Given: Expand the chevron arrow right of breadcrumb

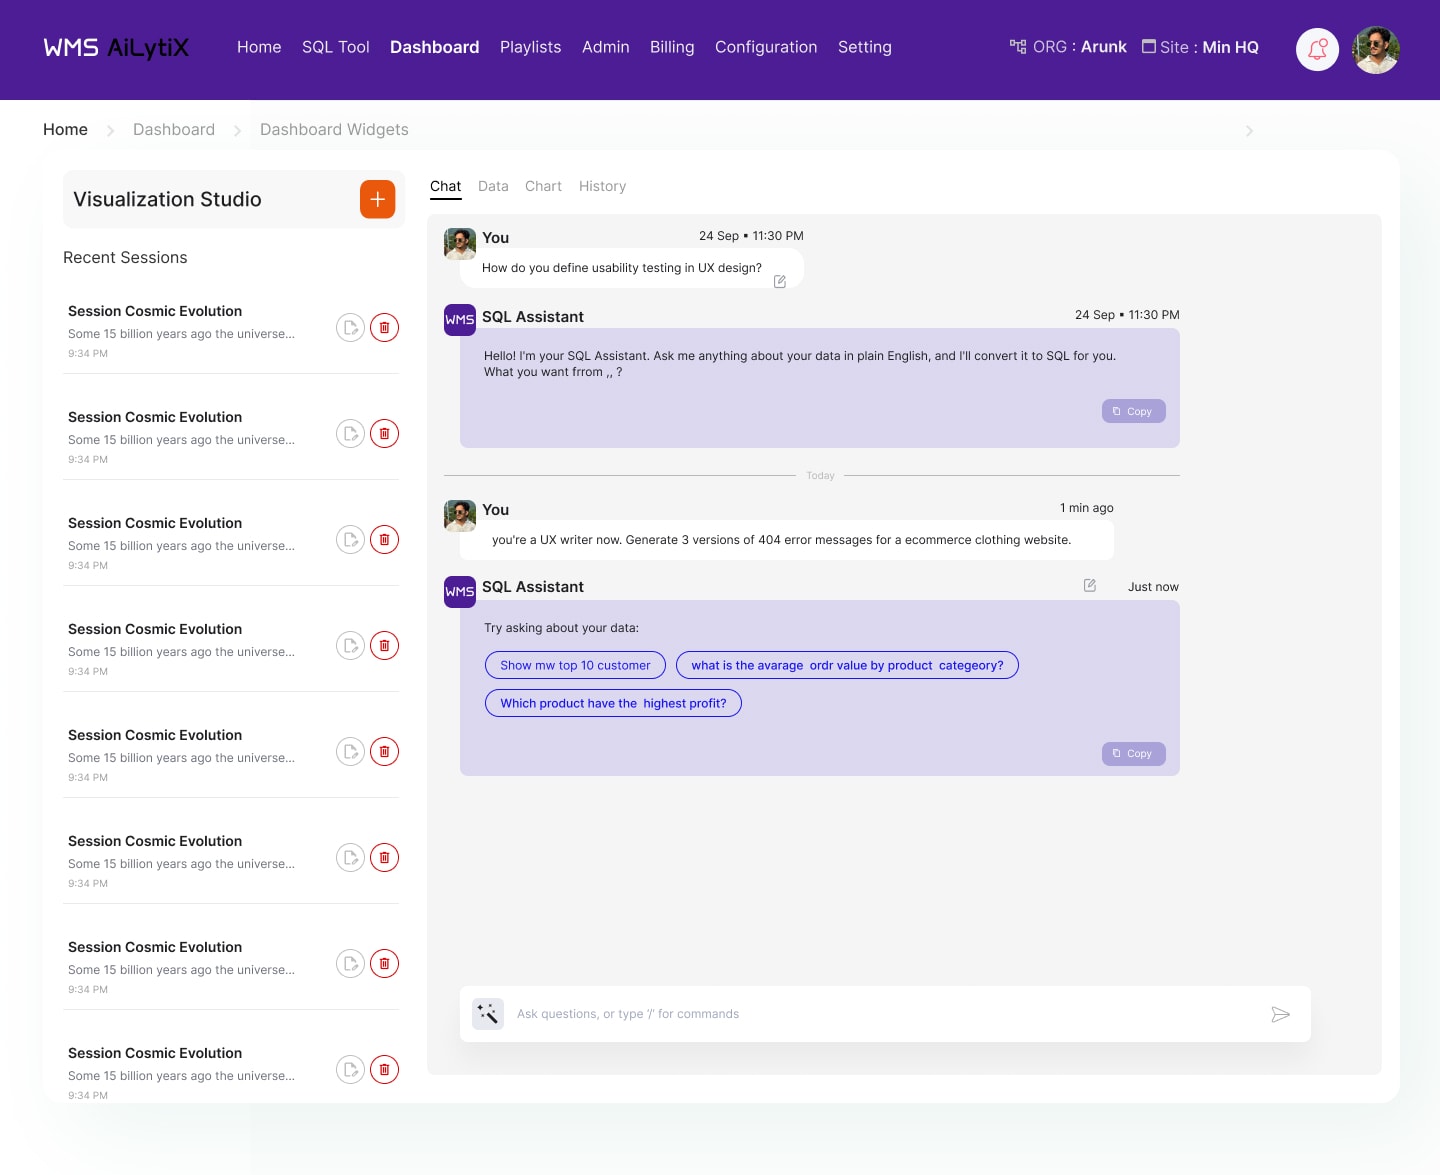Looking at the screenshot, I should pyautogui.click(x=1249, y=131).
